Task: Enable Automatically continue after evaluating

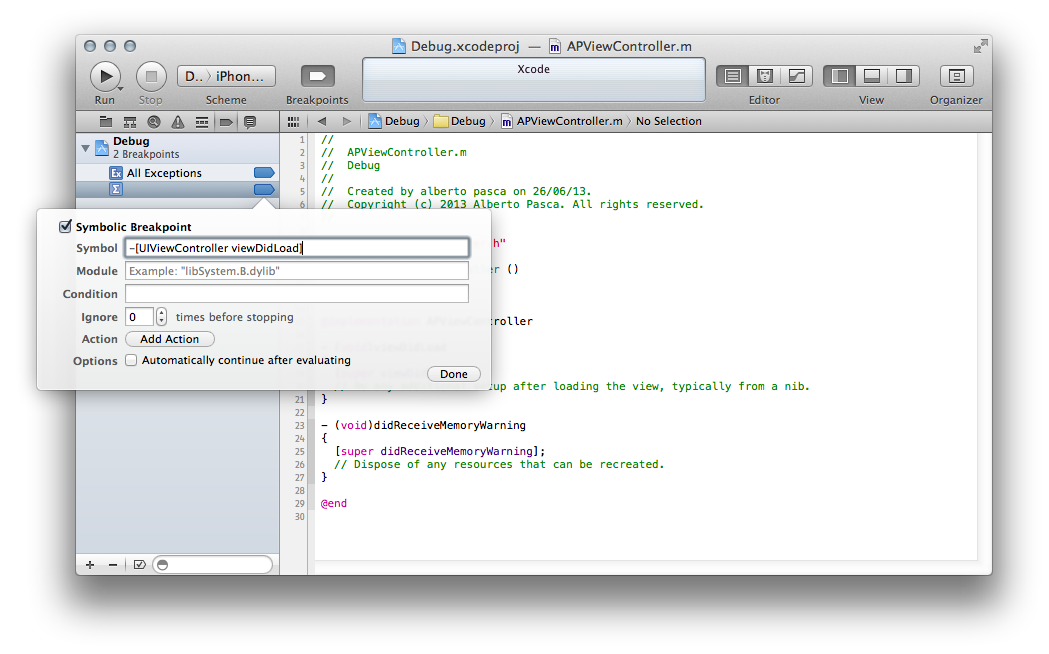Action: (x=131, y=360)
